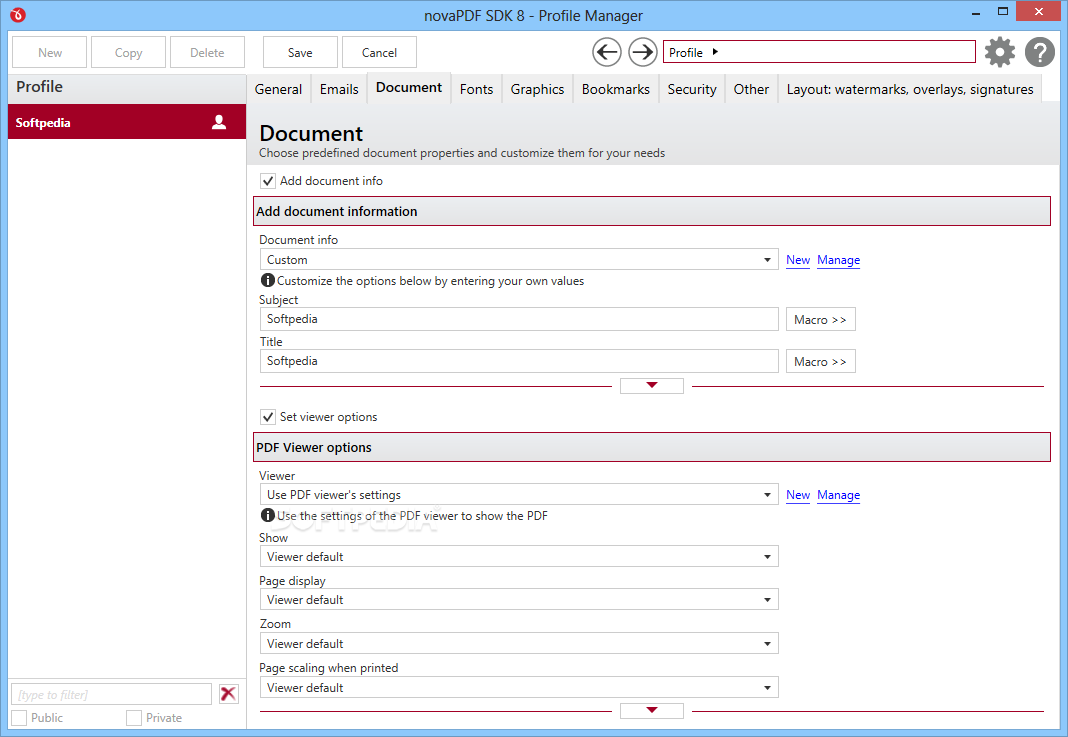Click the user icon on Softpedia profile

tap(219, 122)
